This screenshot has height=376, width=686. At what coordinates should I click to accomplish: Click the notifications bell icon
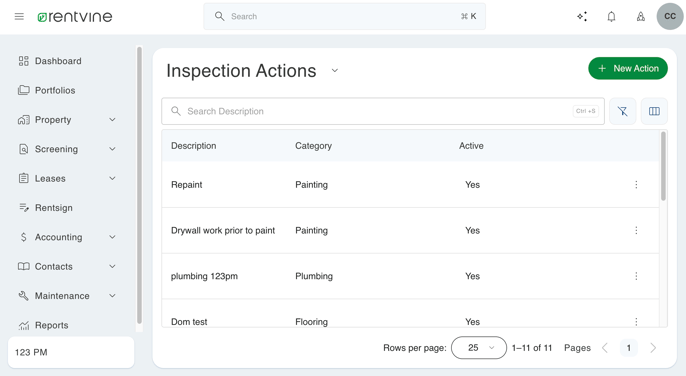pos(611,17)
